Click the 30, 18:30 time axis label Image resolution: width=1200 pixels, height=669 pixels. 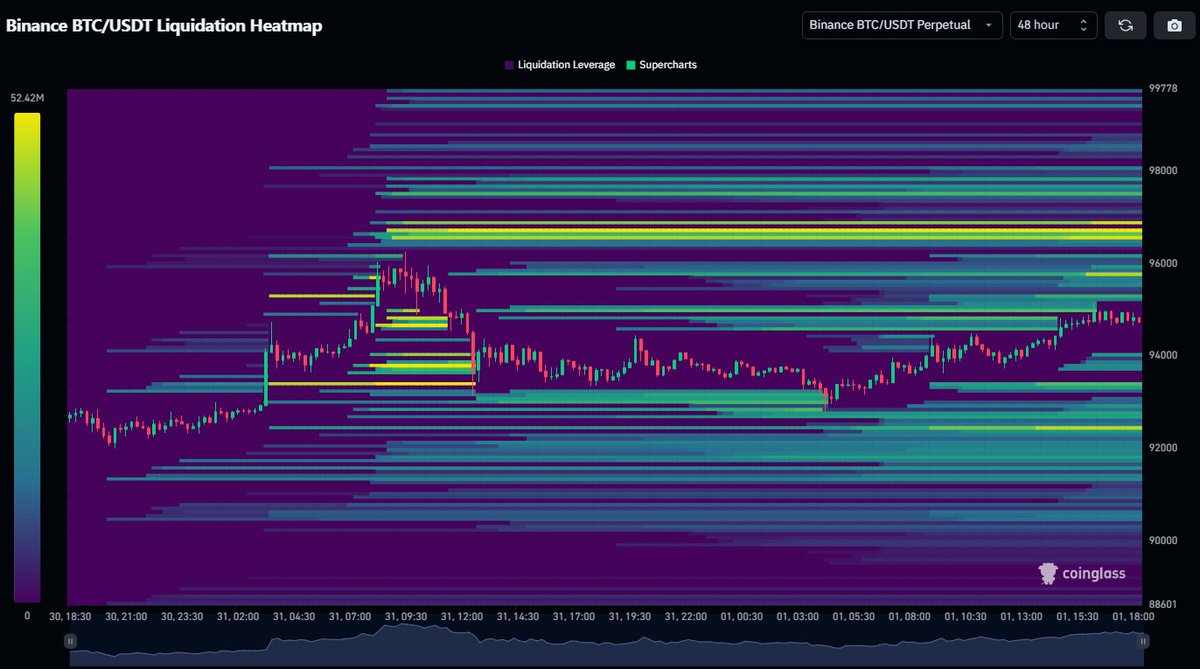[x=69, y=616]
